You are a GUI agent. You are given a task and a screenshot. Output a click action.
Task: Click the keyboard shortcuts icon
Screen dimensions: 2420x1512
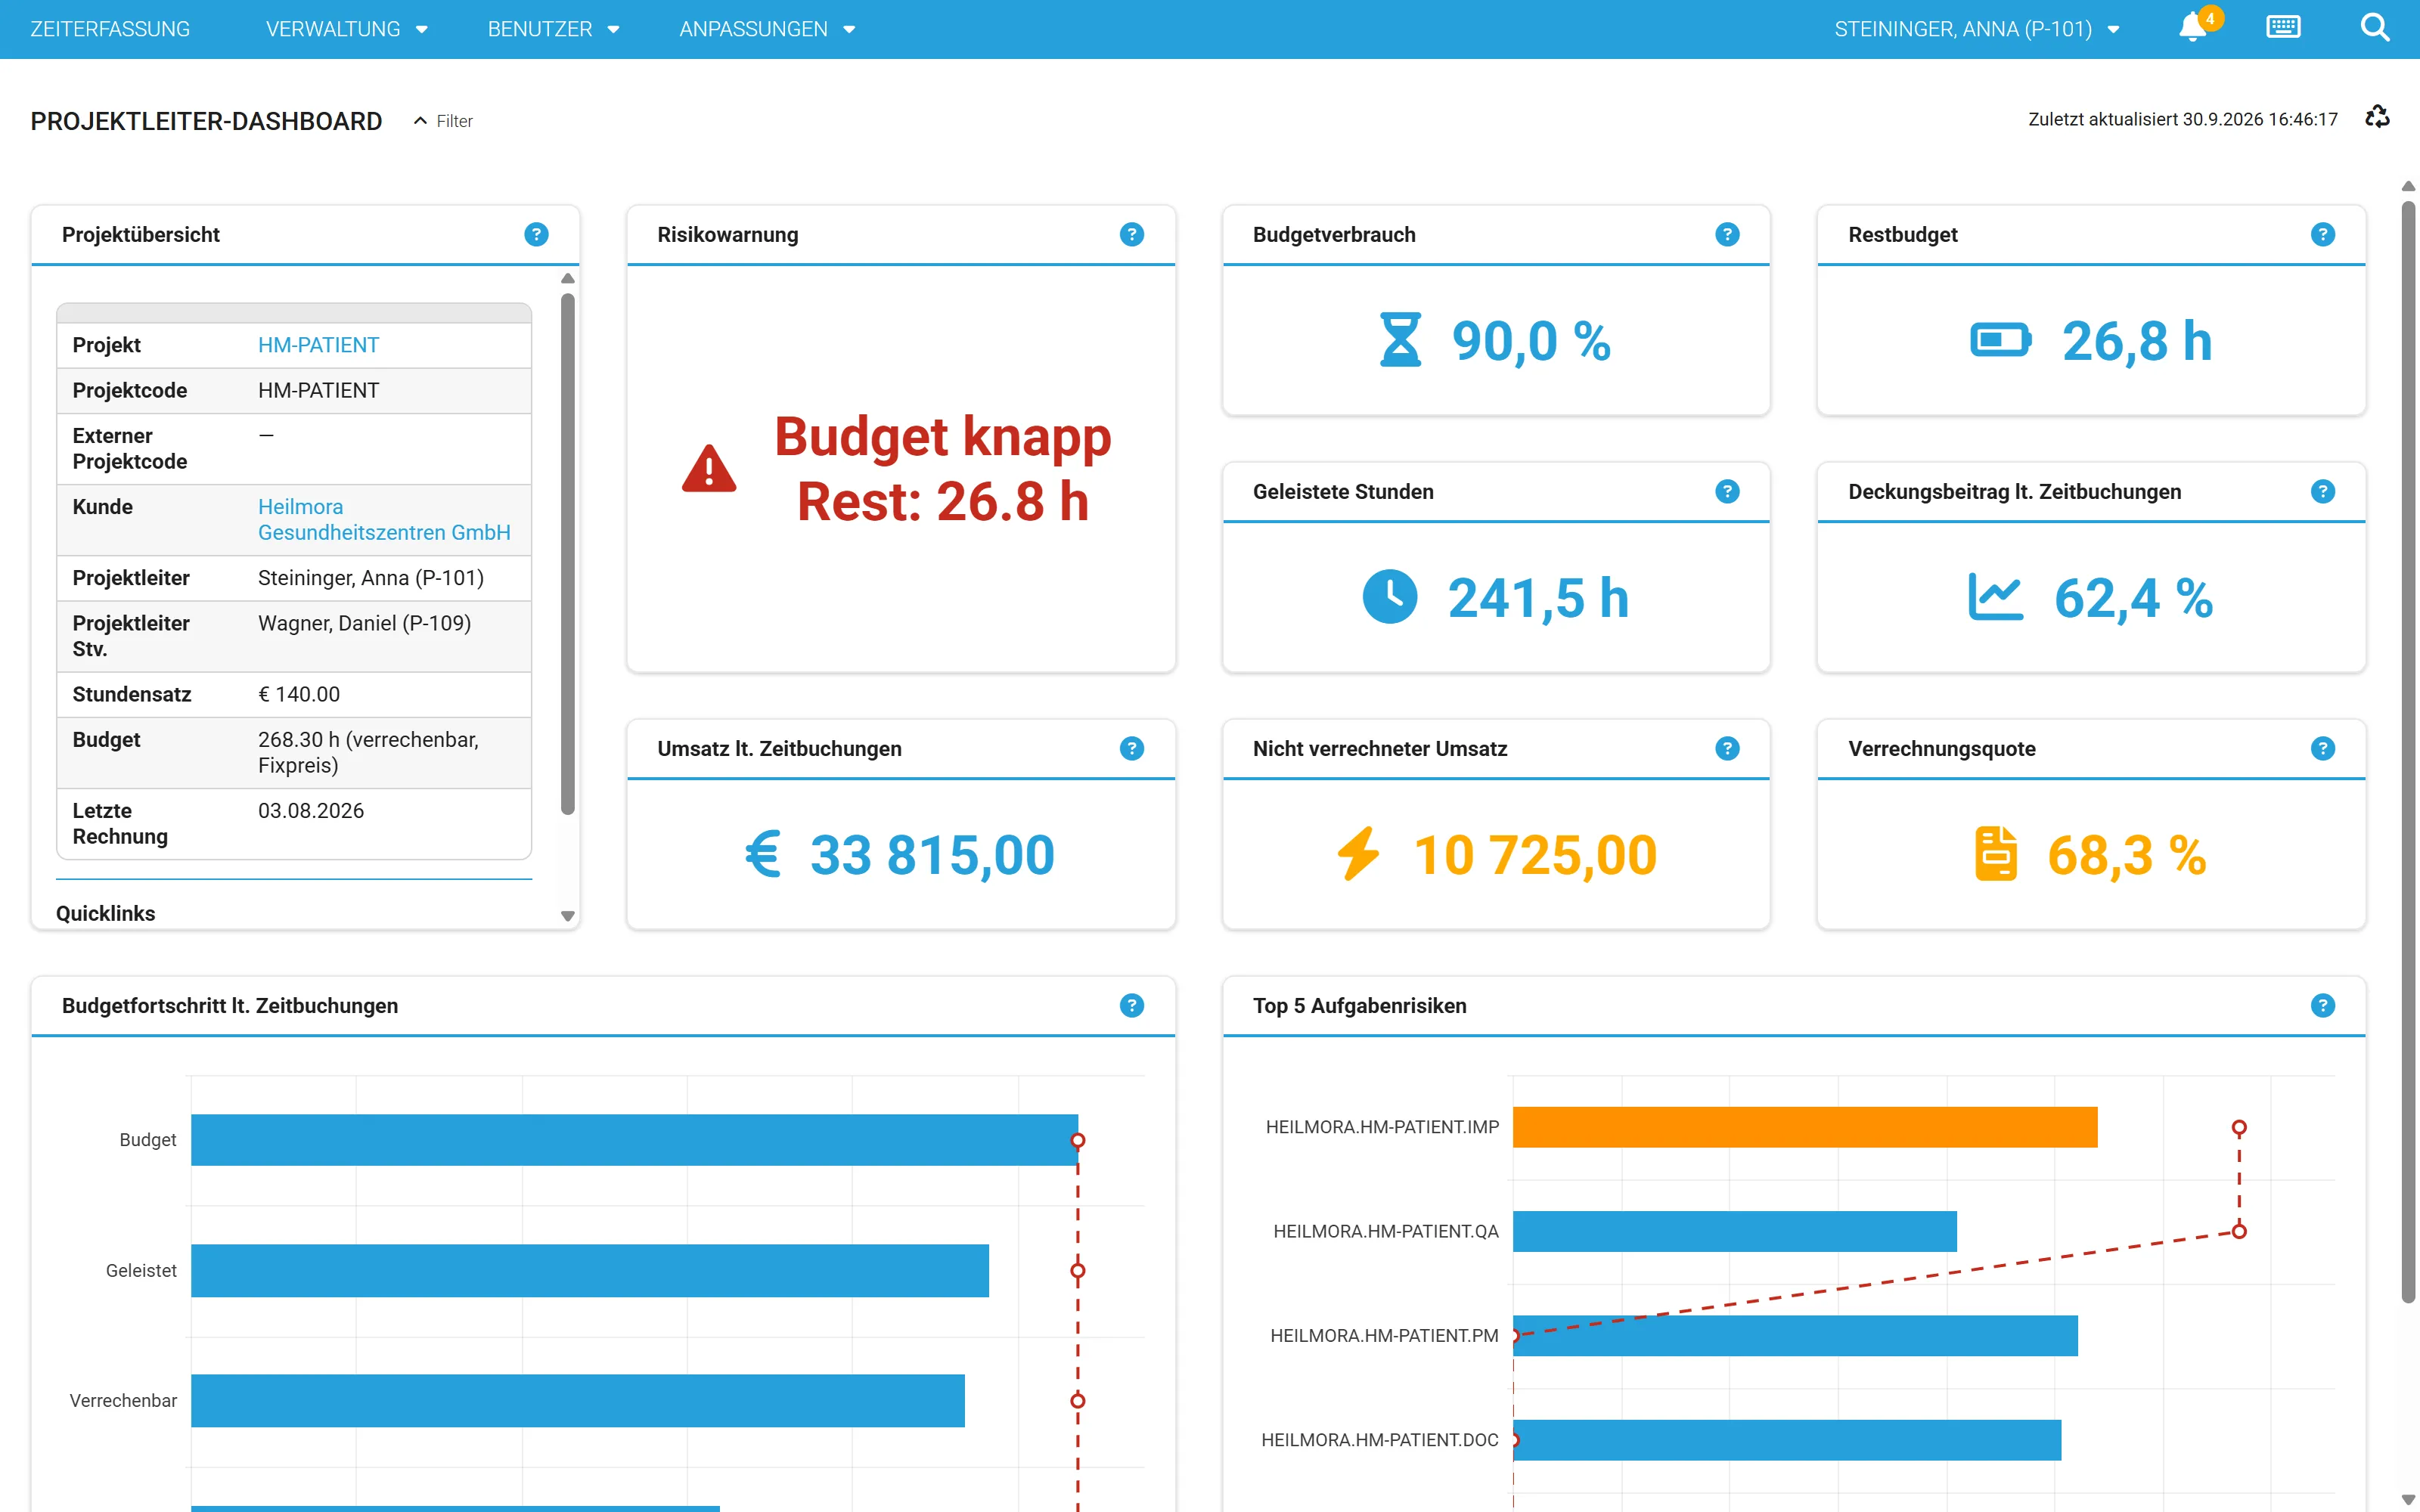click(2283, 28)
